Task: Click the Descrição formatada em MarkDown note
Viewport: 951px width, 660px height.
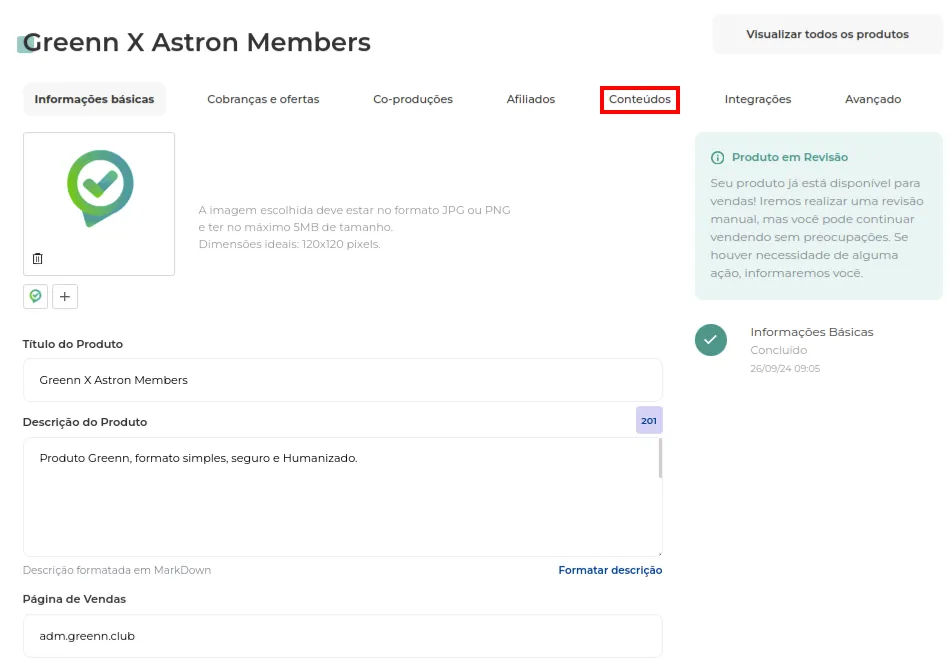Action: pyautogui.click(x=117, y=570)
